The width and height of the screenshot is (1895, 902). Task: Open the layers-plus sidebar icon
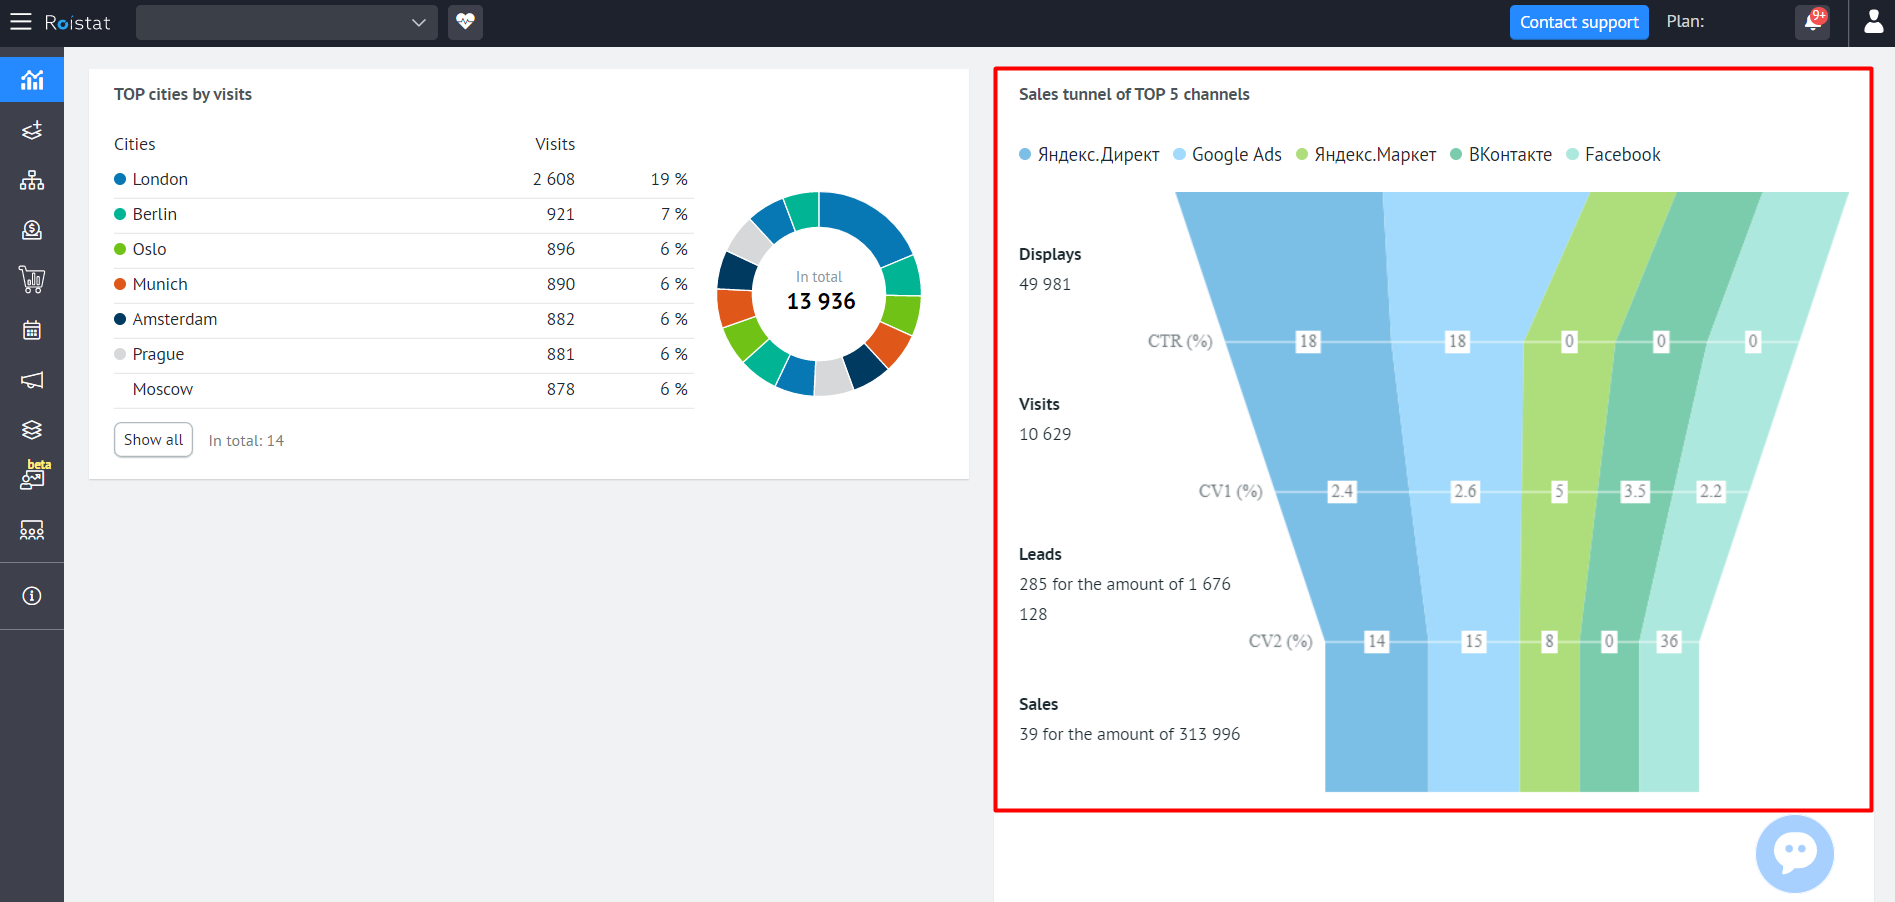(x=32, y=130)
